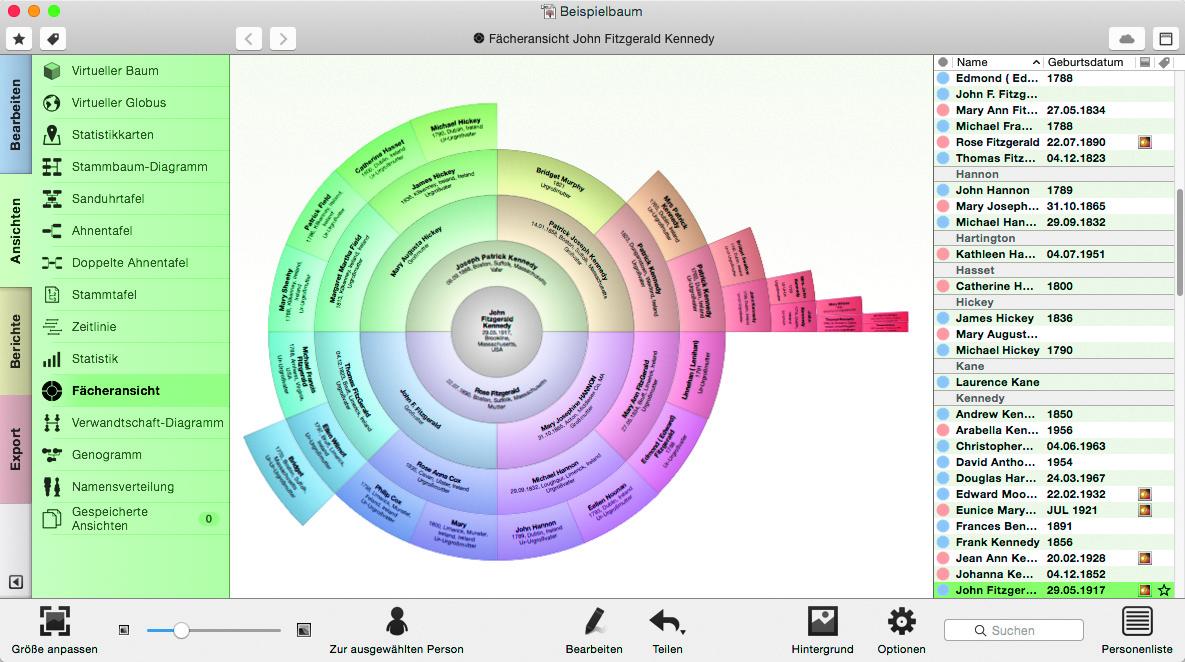This screenshot has width=1185, height=662.
Task: Open the Teilen share menu
Action: 667,630
